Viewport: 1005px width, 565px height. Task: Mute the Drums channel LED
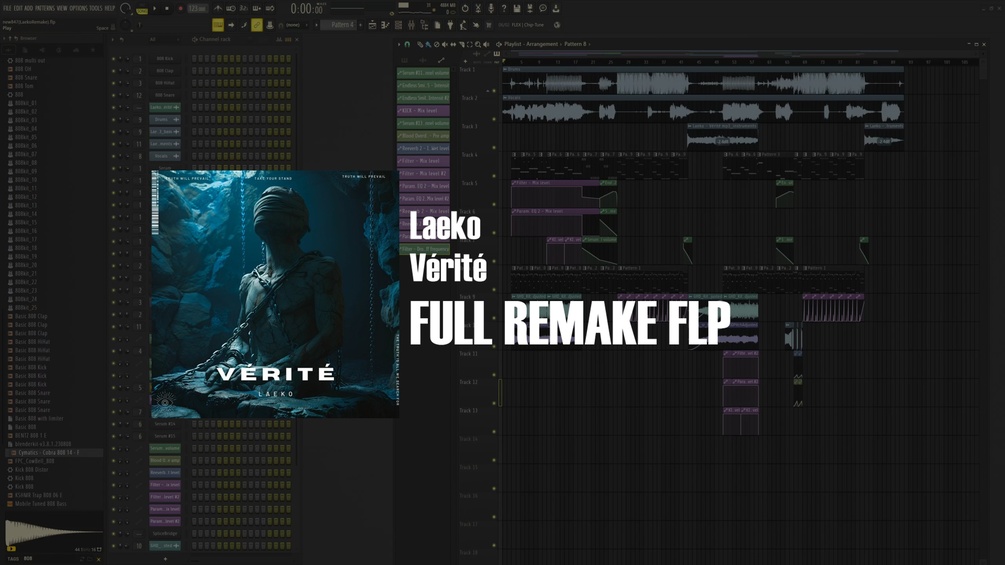(113, 120)
